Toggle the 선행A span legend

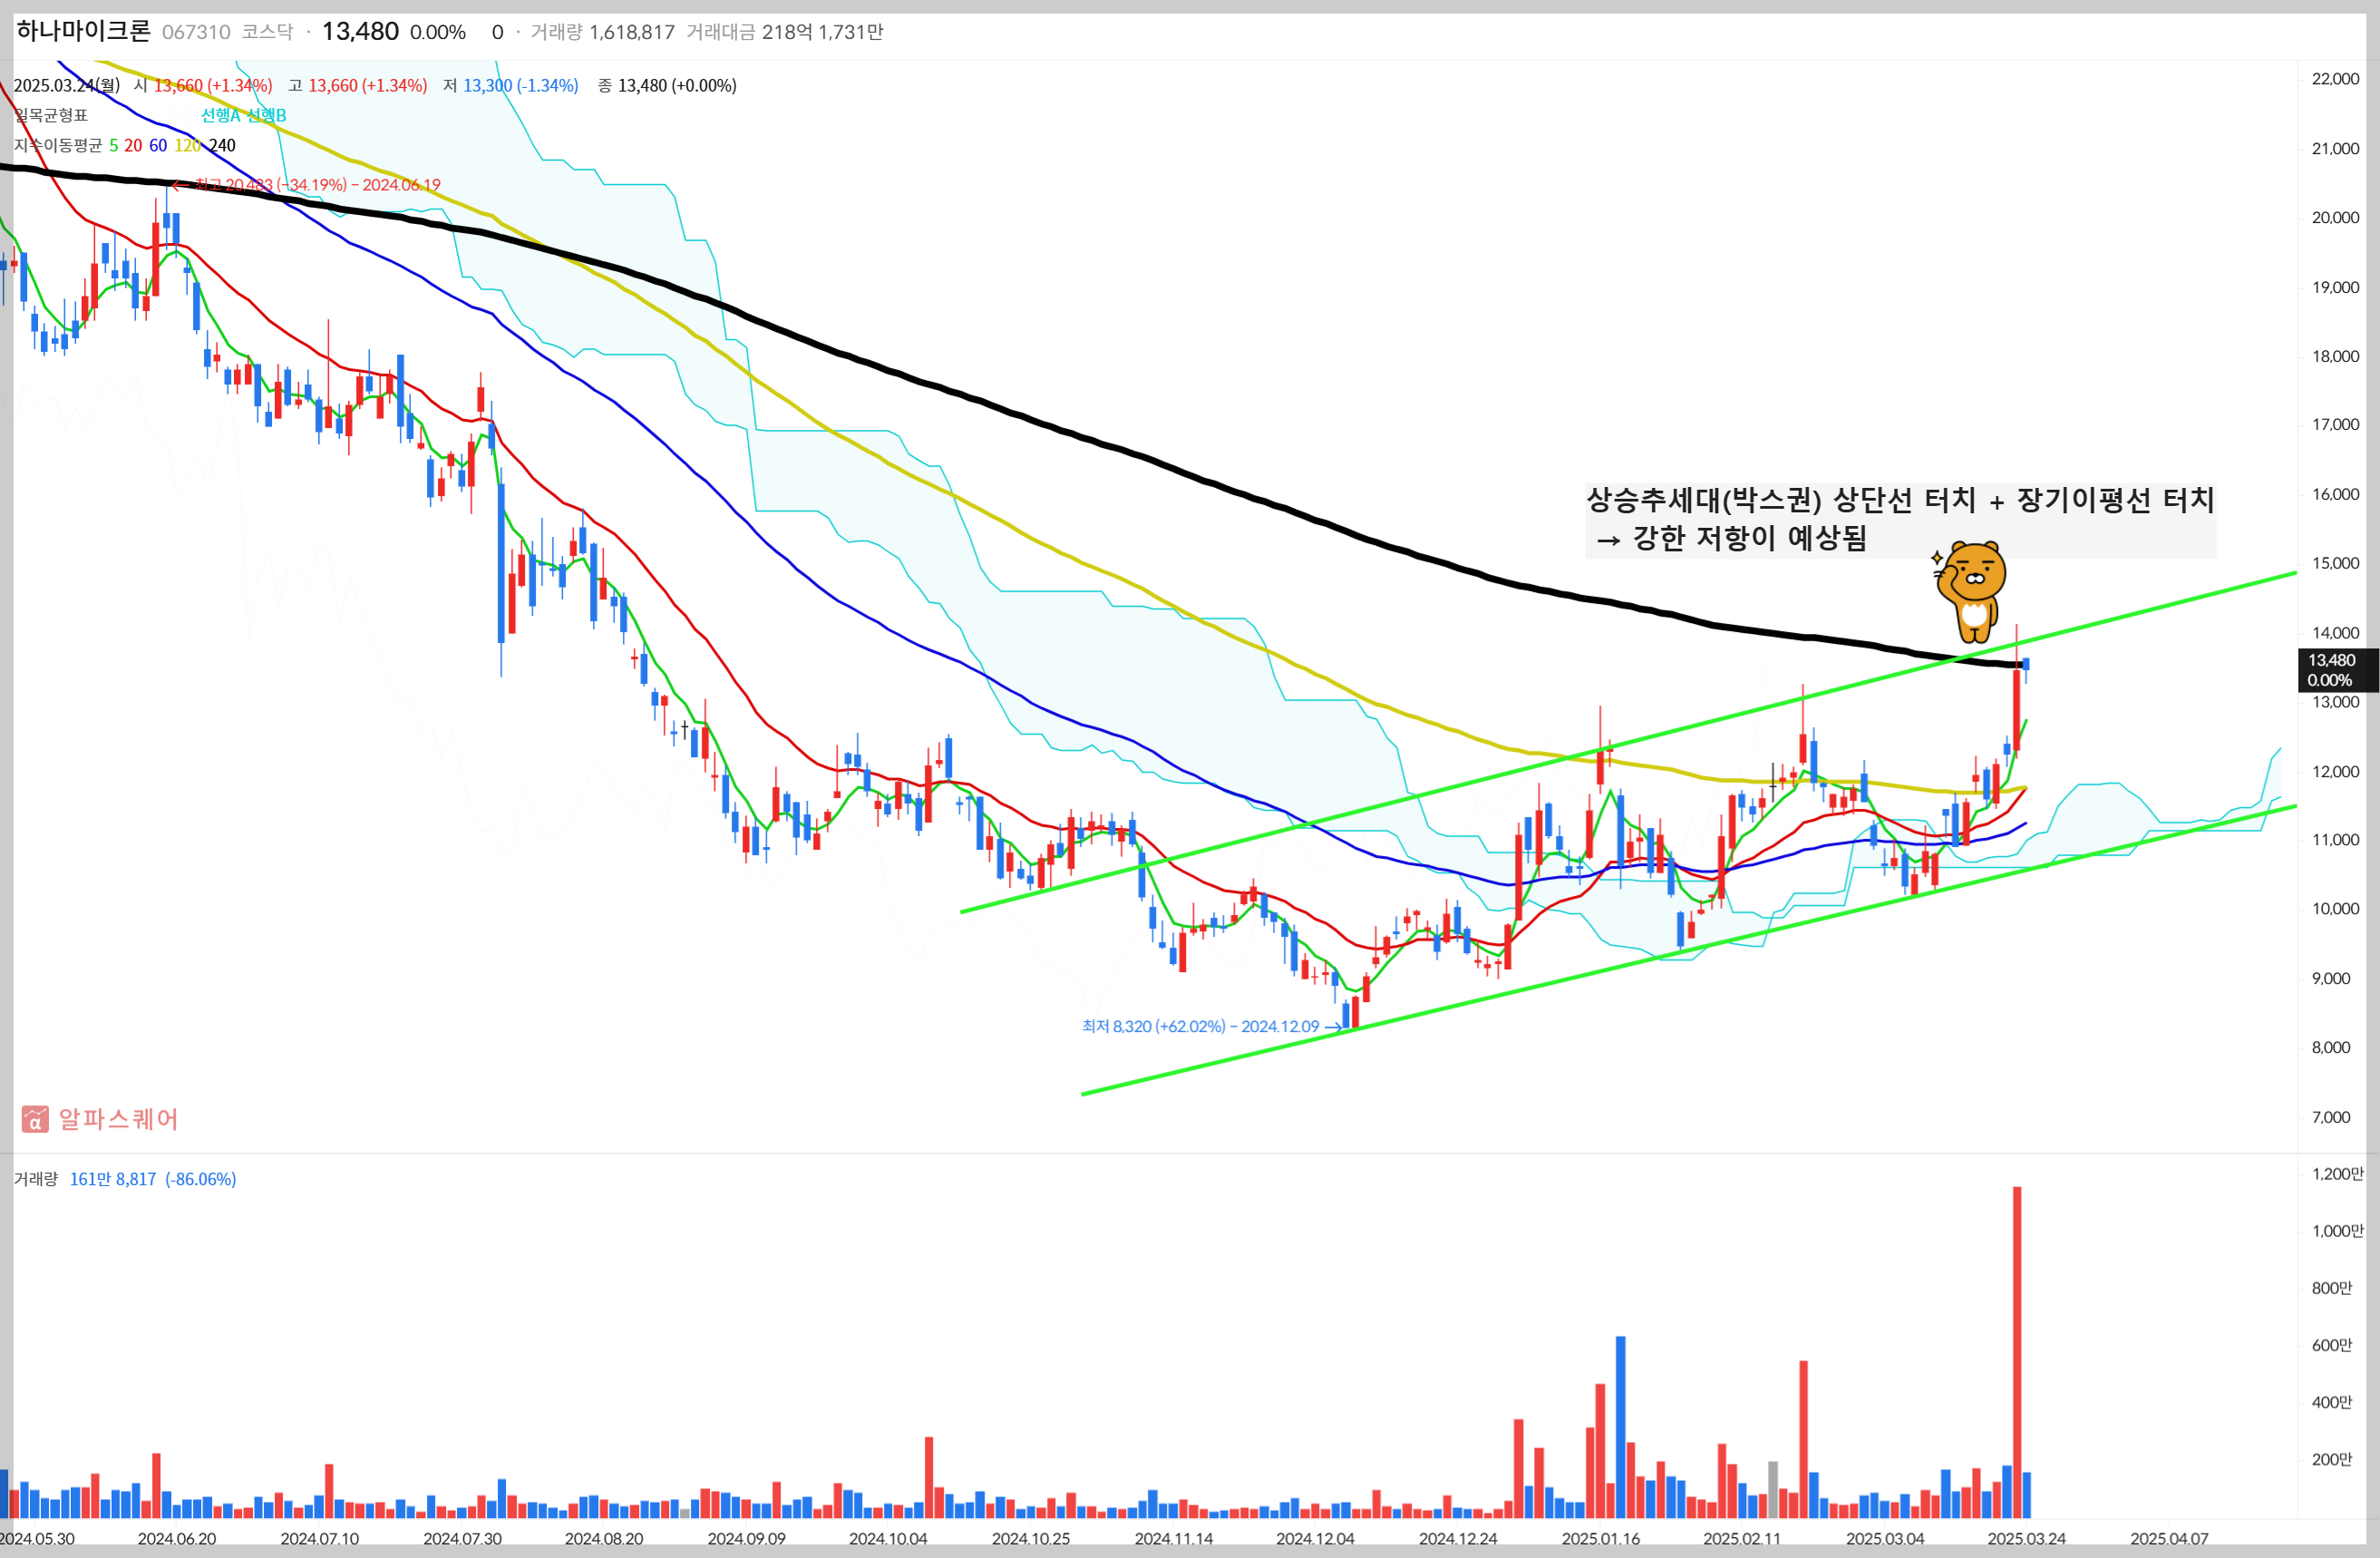click(220, 115)
